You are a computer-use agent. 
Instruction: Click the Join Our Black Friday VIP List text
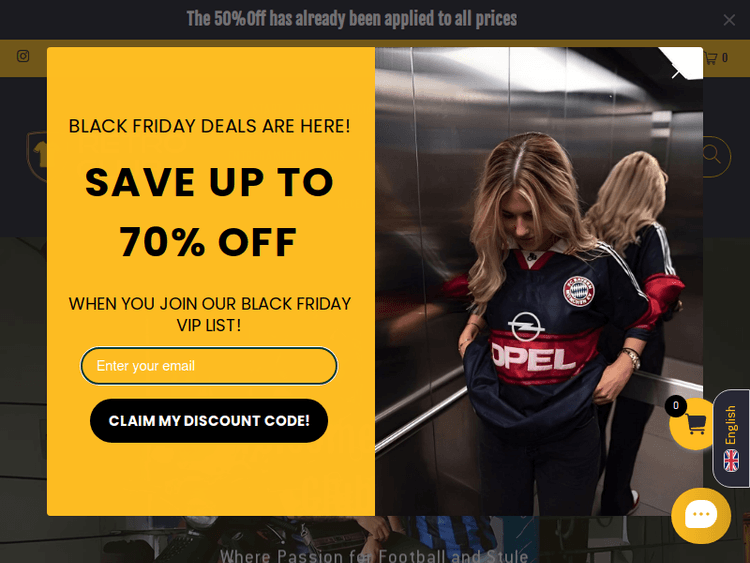(x=210, y=314)
